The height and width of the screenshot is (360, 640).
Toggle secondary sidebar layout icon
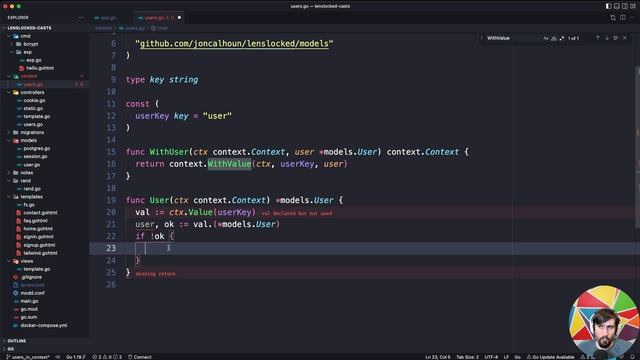coord(624,6)
